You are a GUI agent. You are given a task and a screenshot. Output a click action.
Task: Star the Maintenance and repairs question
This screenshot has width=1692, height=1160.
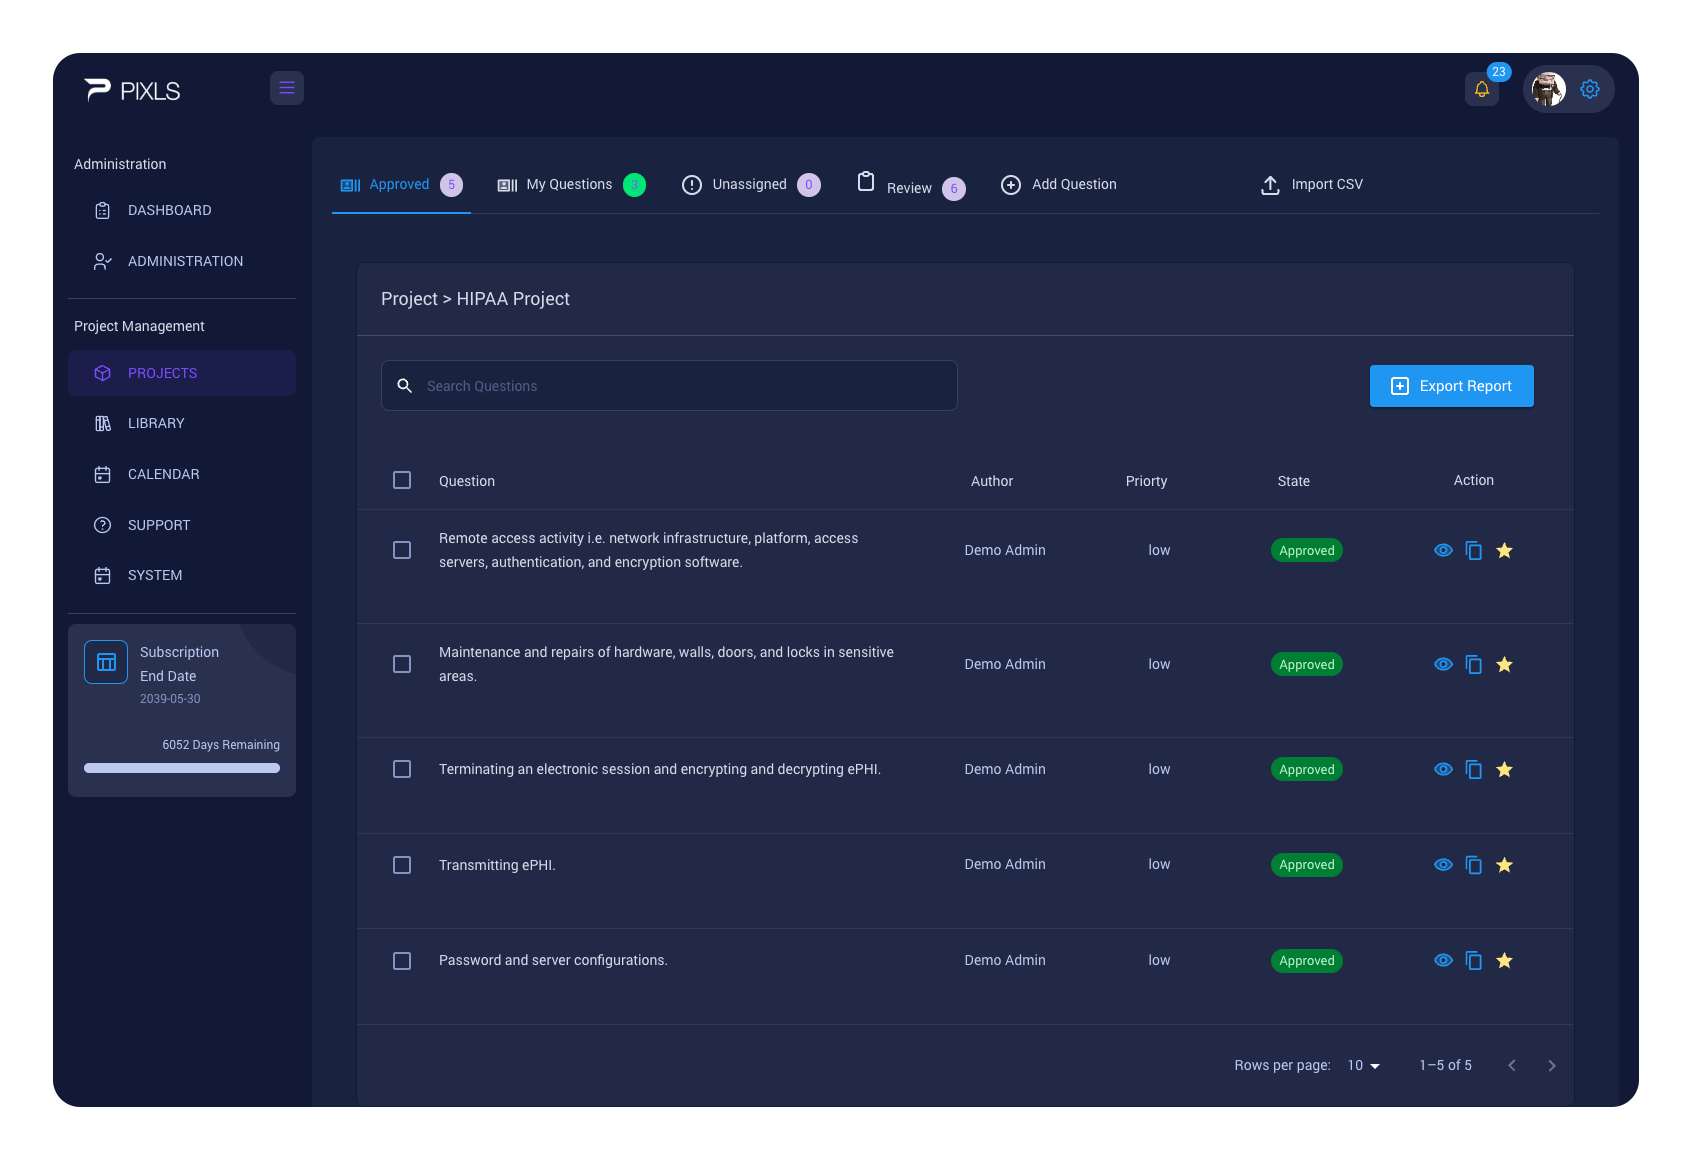[x=1504, y=664]
